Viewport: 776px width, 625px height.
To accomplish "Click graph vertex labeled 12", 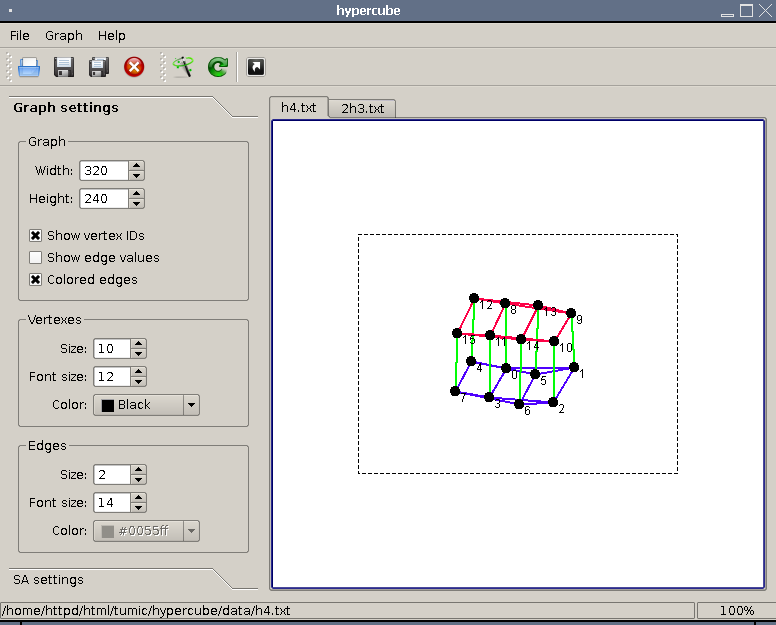I will coord(474,298).
